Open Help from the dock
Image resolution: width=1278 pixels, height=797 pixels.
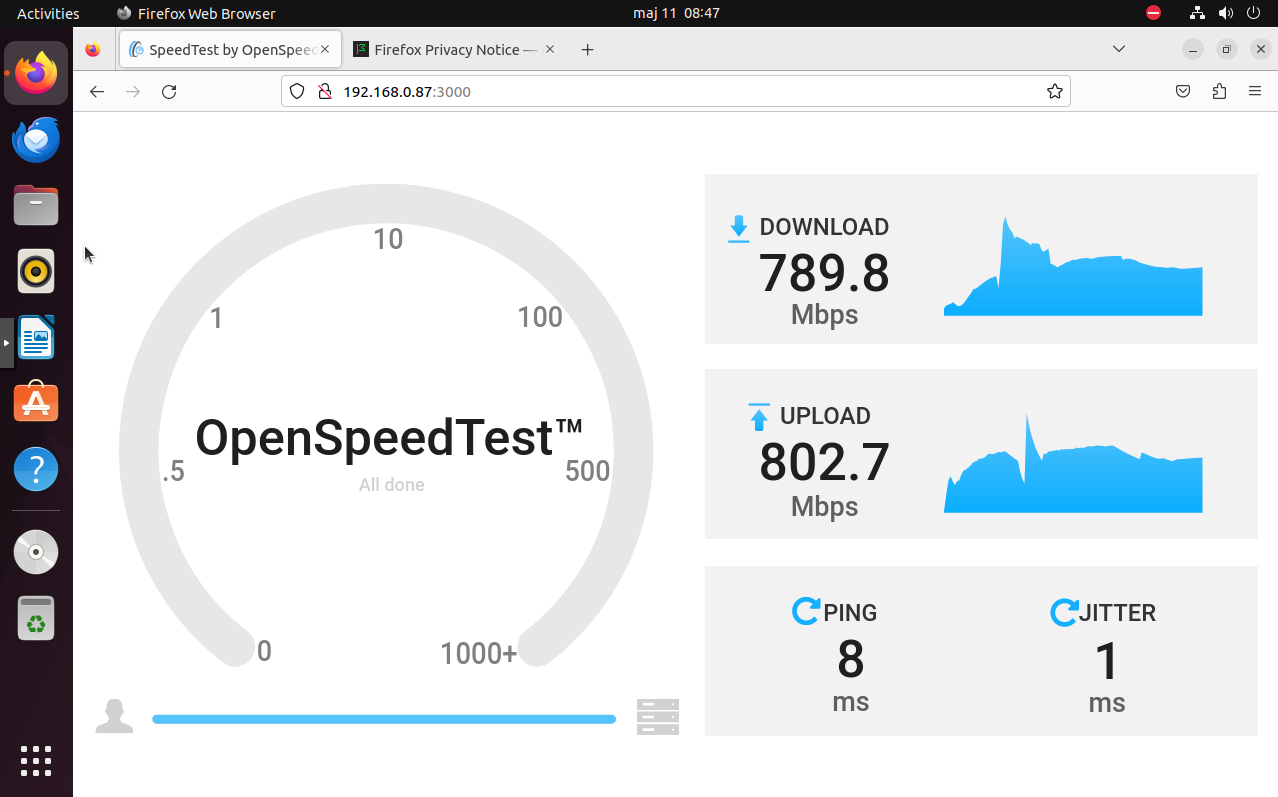click(x=36, y=469)
